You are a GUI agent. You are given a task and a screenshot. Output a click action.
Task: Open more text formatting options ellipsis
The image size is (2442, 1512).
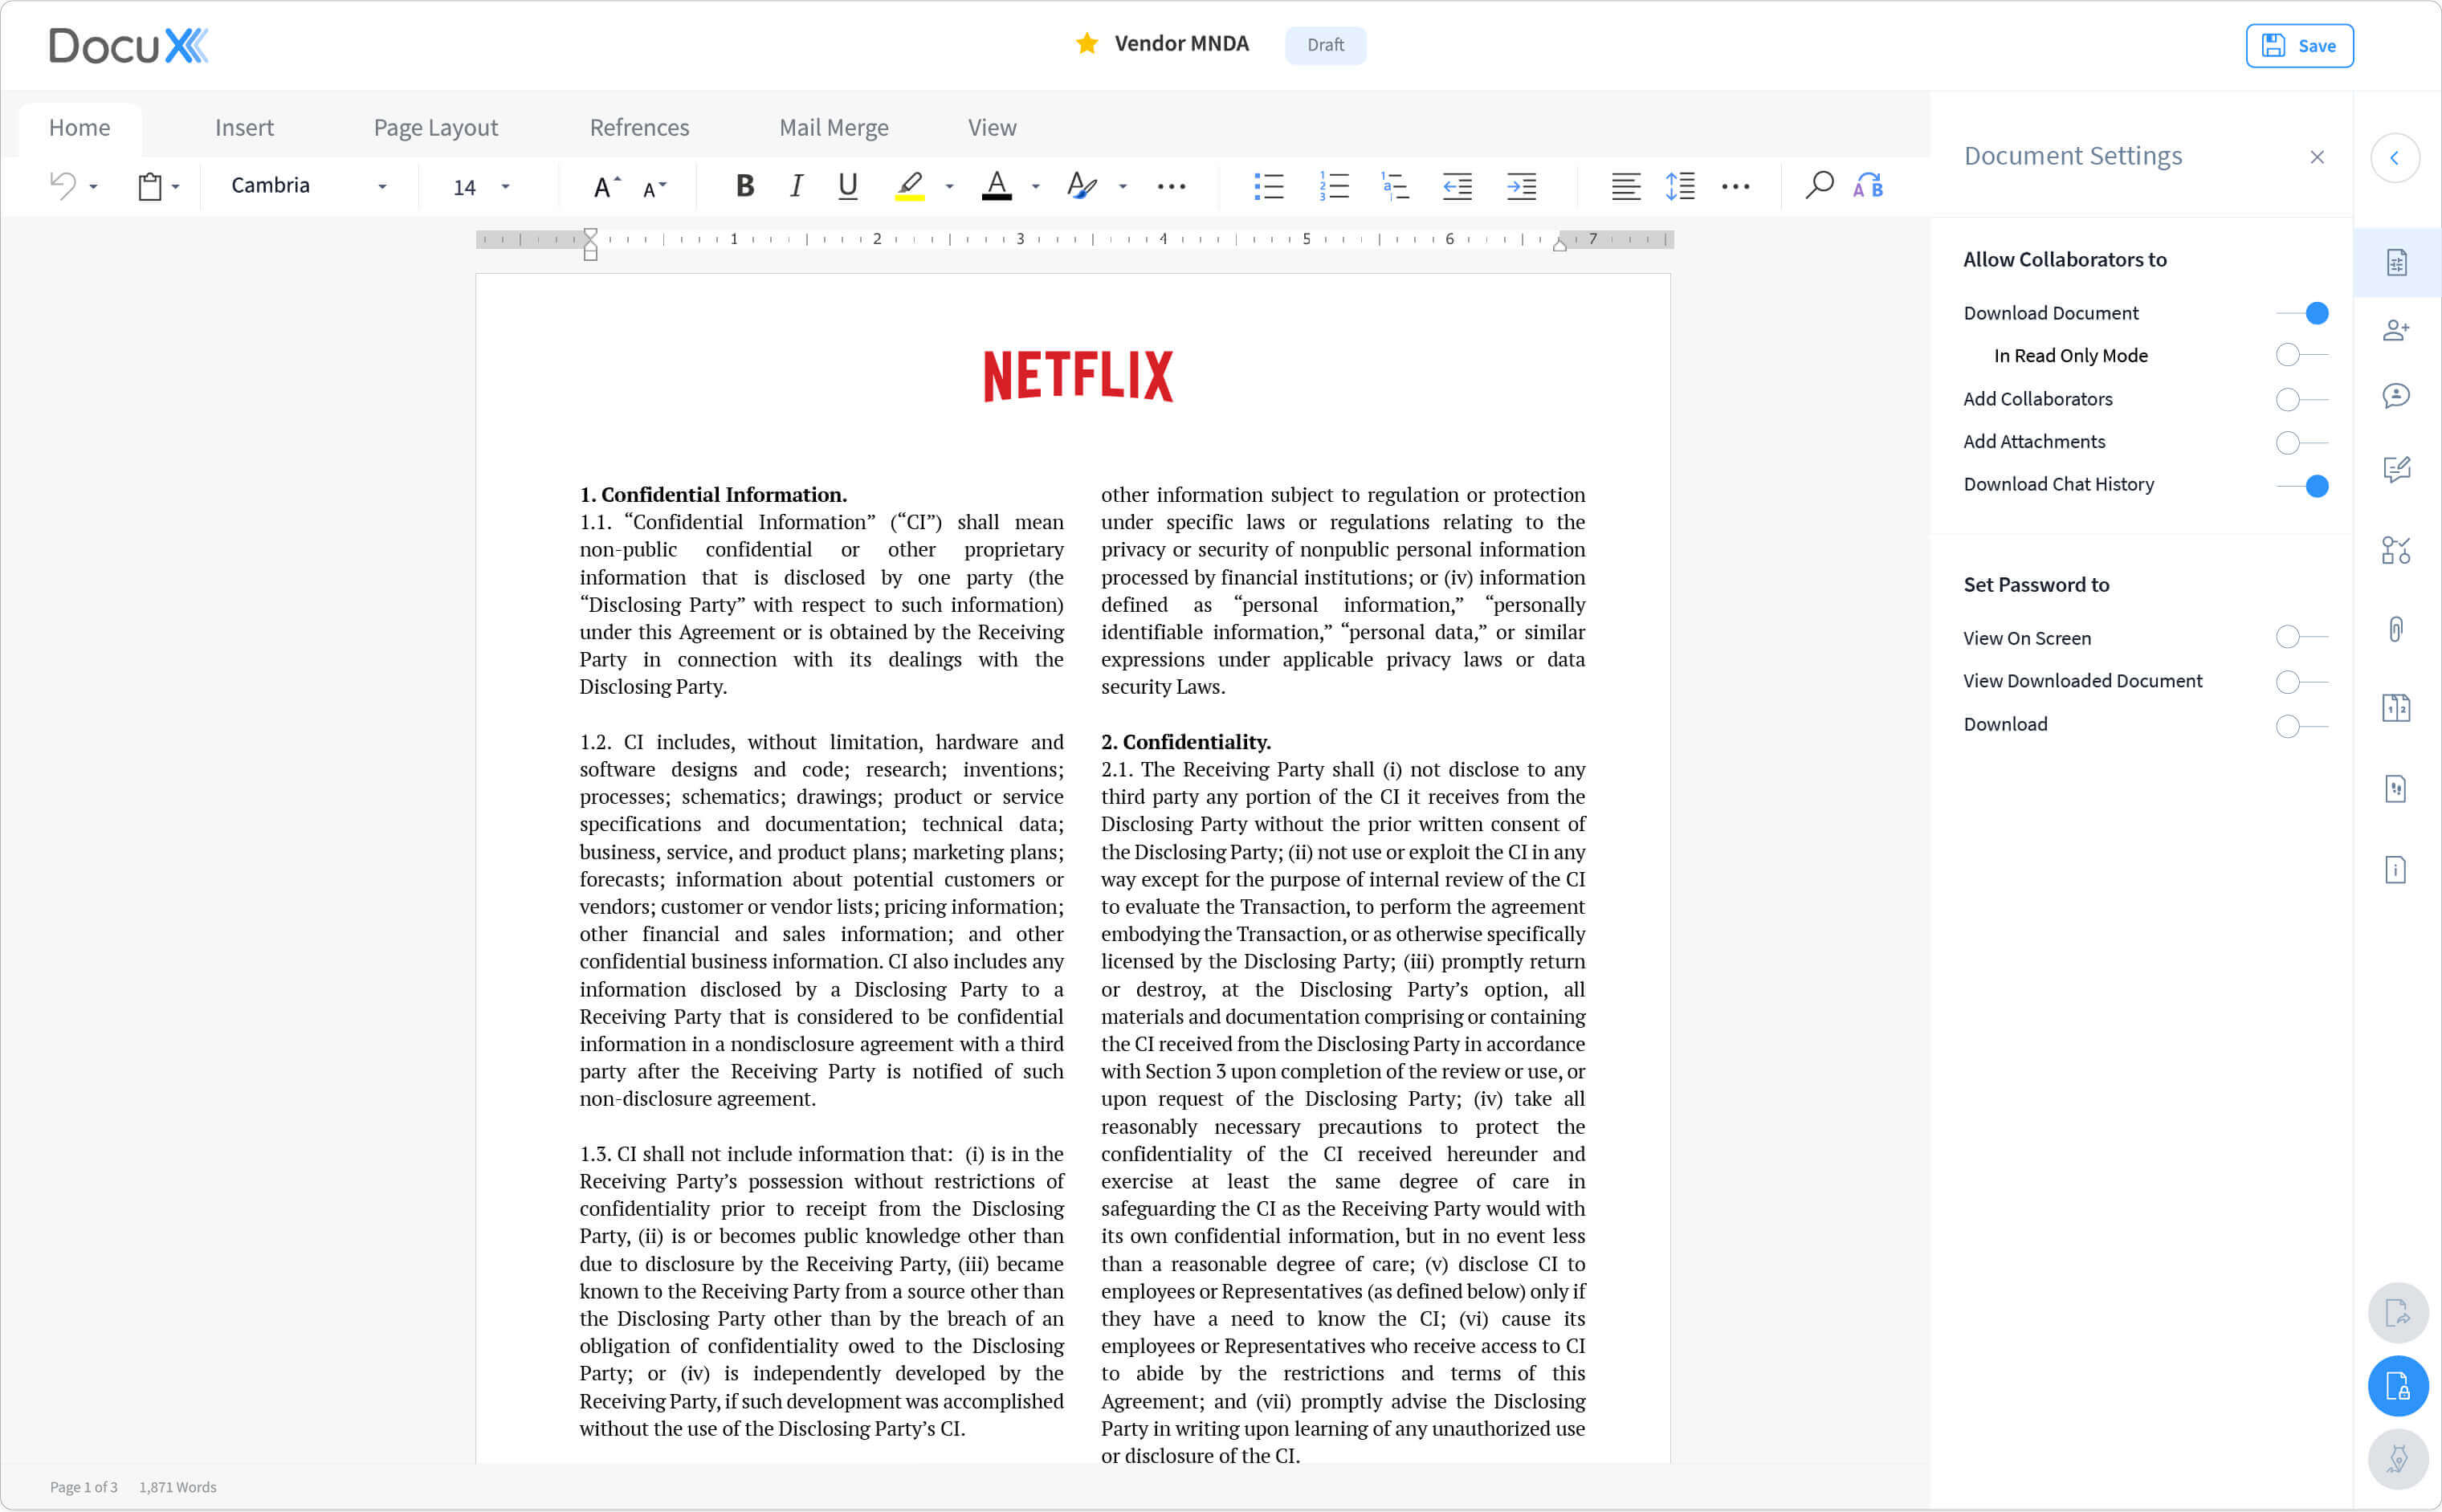[x=1171, y=187]
